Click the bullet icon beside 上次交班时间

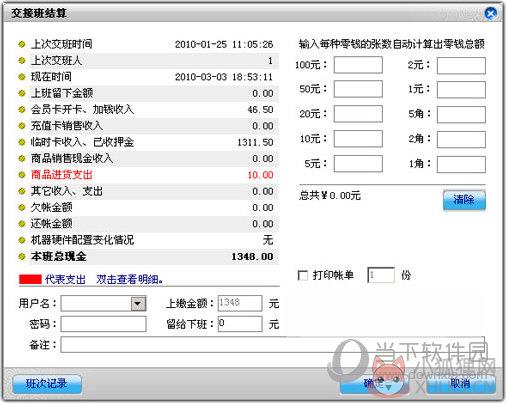[22, 44]
